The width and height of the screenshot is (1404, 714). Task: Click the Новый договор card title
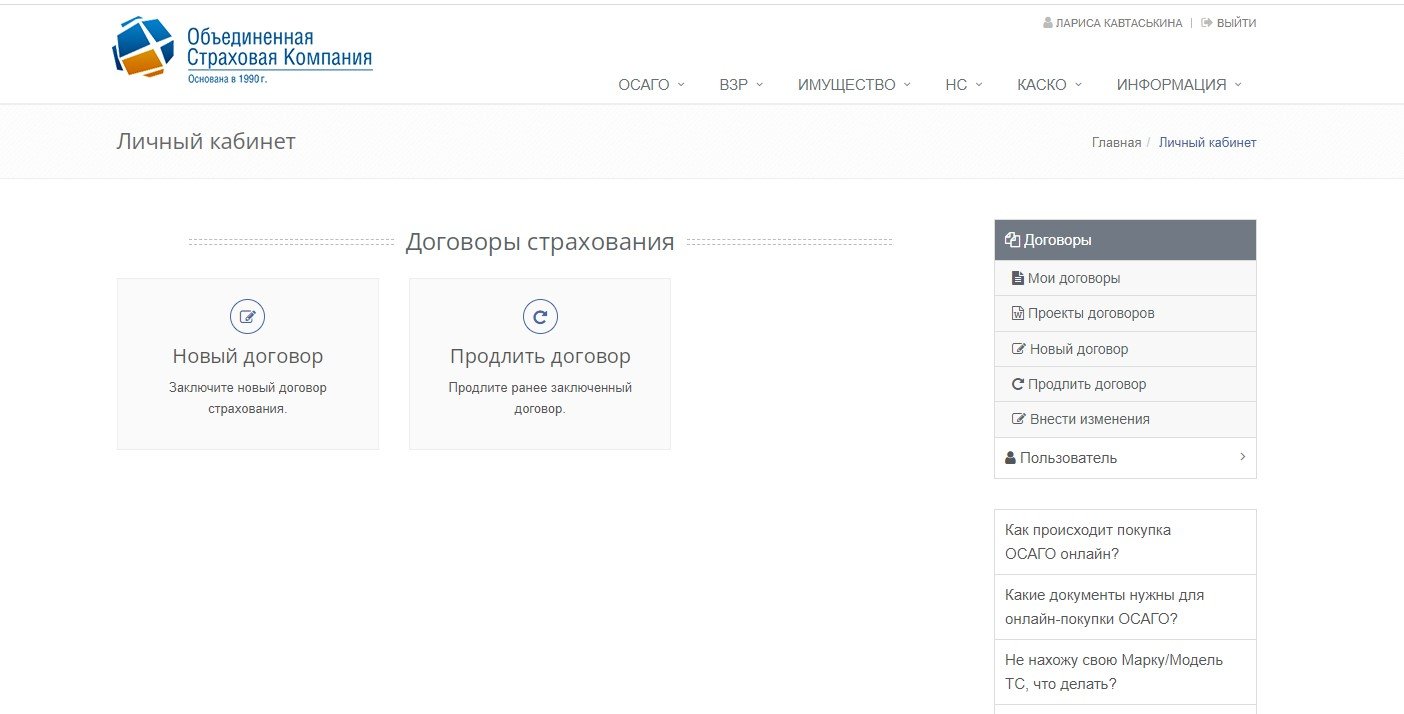tap(247, 357)
